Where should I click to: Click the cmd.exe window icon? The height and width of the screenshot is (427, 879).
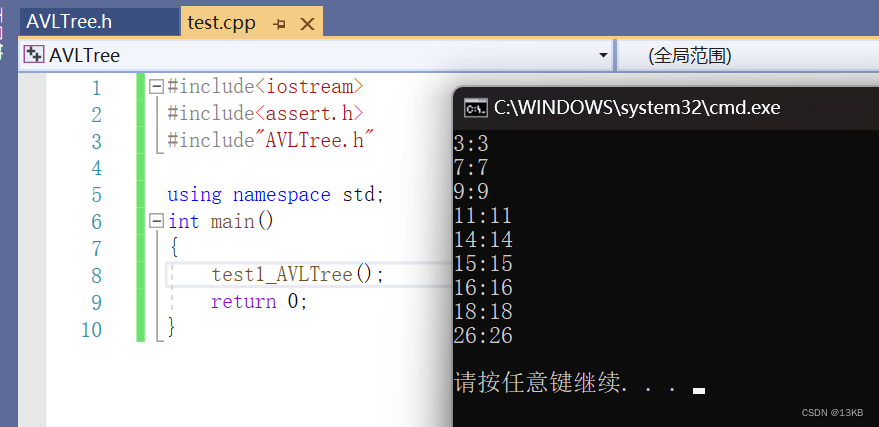475,107
